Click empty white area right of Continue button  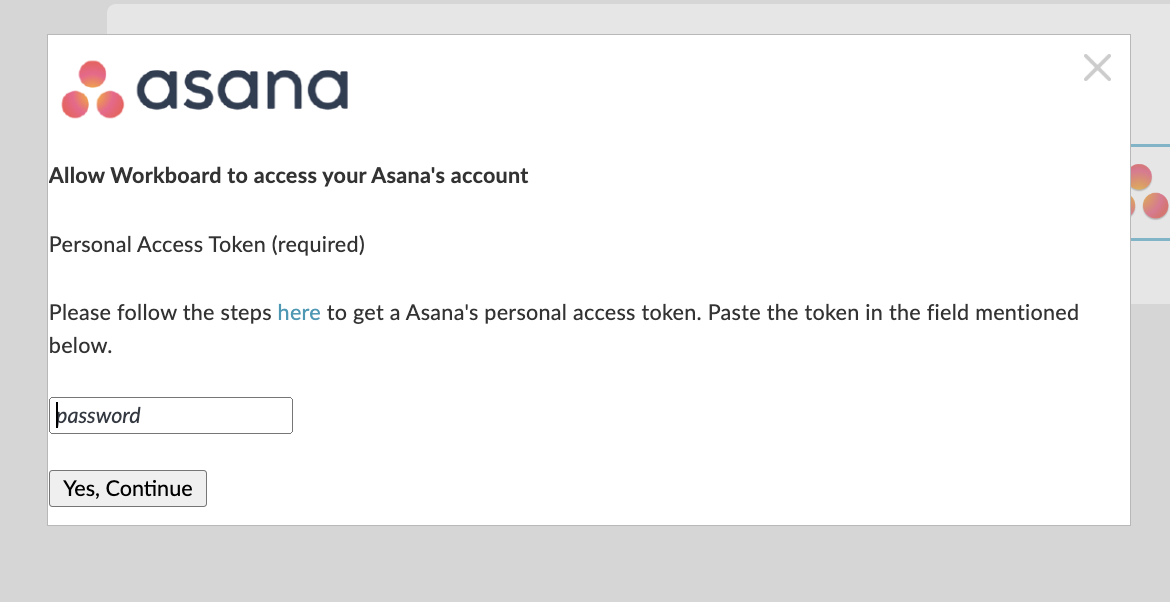tap(664, 489)
